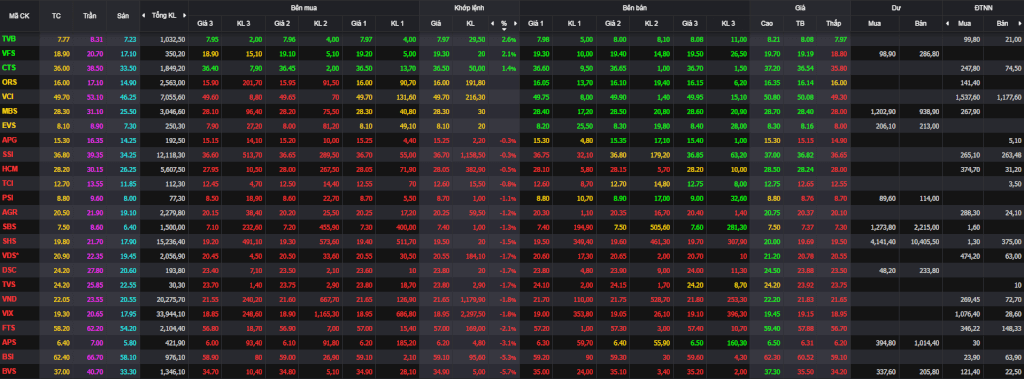Click the Tổng KL column header

[x=163, y=14]
